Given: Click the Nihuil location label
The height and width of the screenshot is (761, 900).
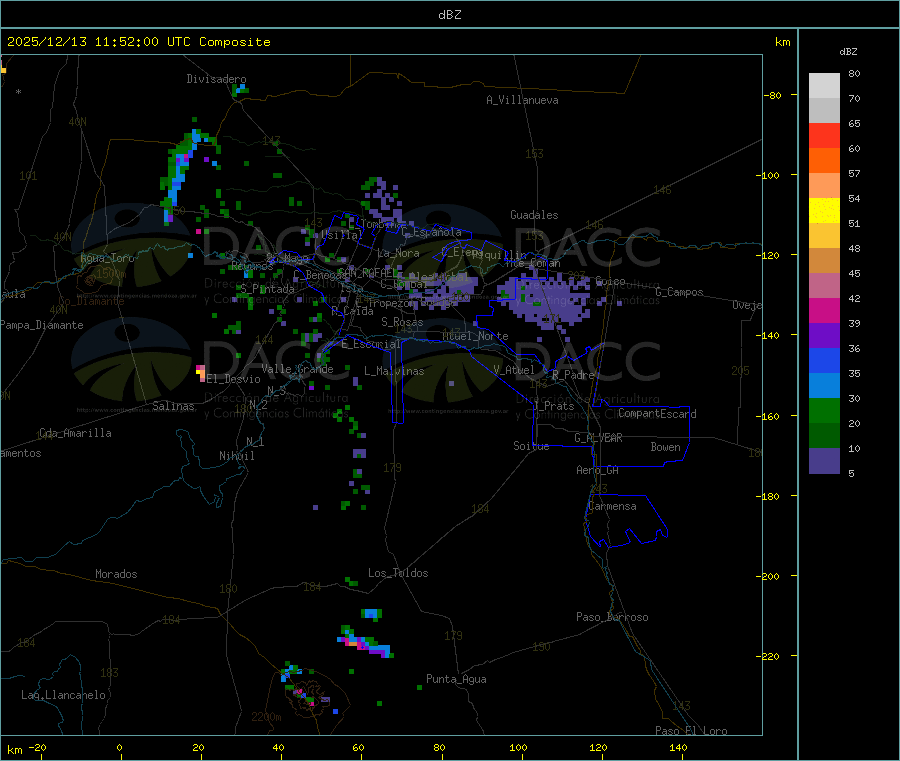Looking at the screenshot, I should tap(236, 456).
